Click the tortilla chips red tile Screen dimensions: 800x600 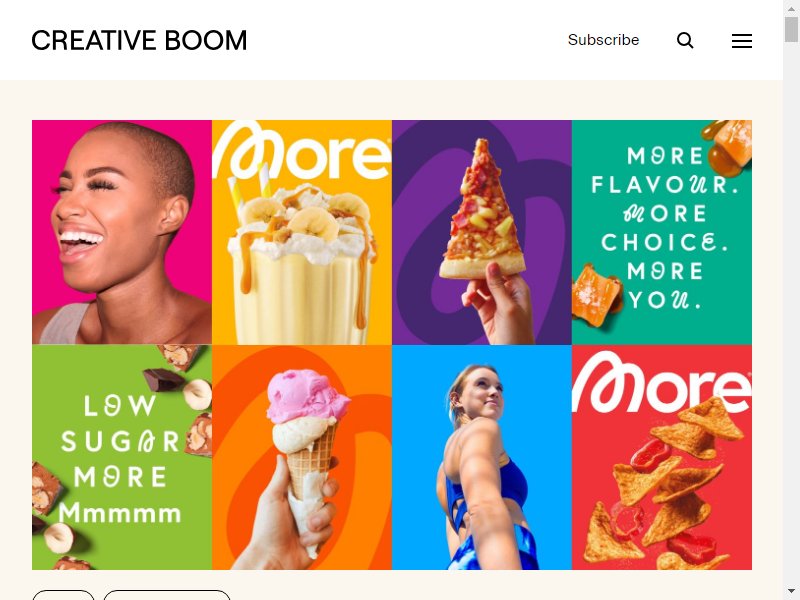click(662, 457)
